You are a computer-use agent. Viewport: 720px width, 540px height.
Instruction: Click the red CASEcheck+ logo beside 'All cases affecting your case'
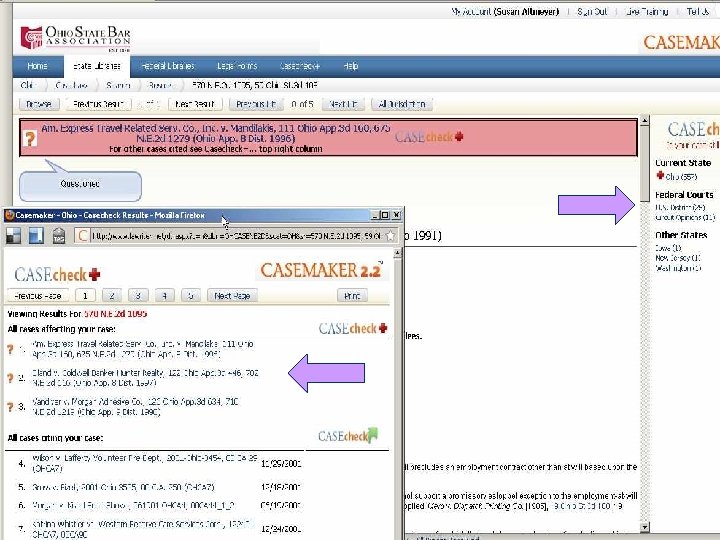[353, 328]
